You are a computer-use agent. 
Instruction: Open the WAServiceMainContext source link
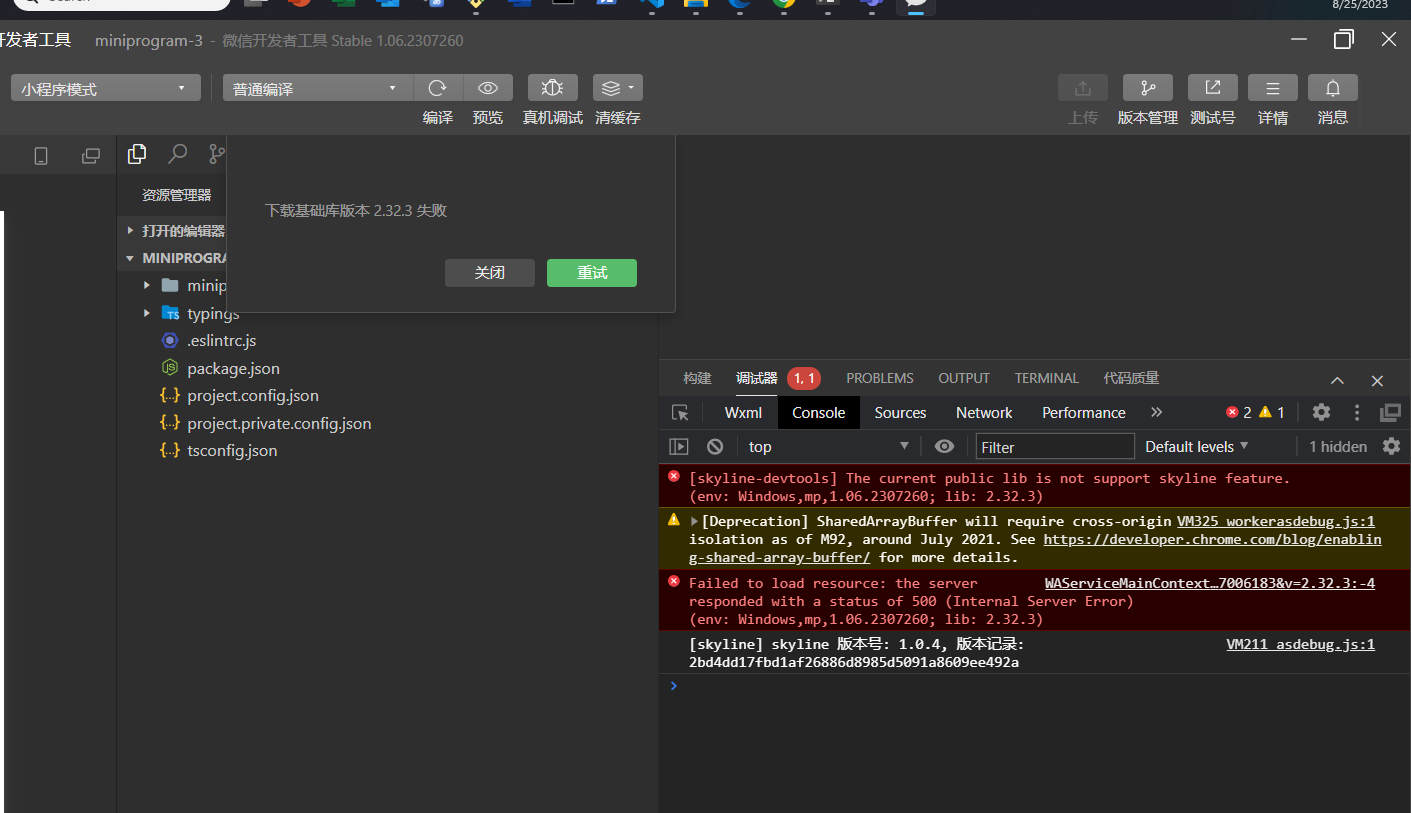tap(1210, 583)
